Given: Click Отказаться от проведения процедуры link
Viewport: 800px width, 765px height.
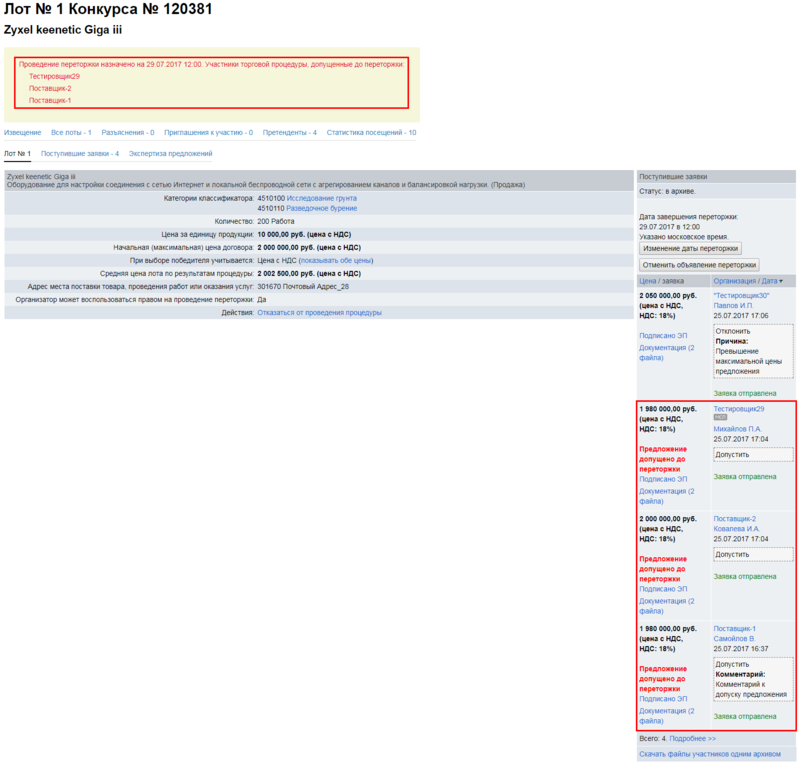Looking at the screenshot, I should pos(319,312).
